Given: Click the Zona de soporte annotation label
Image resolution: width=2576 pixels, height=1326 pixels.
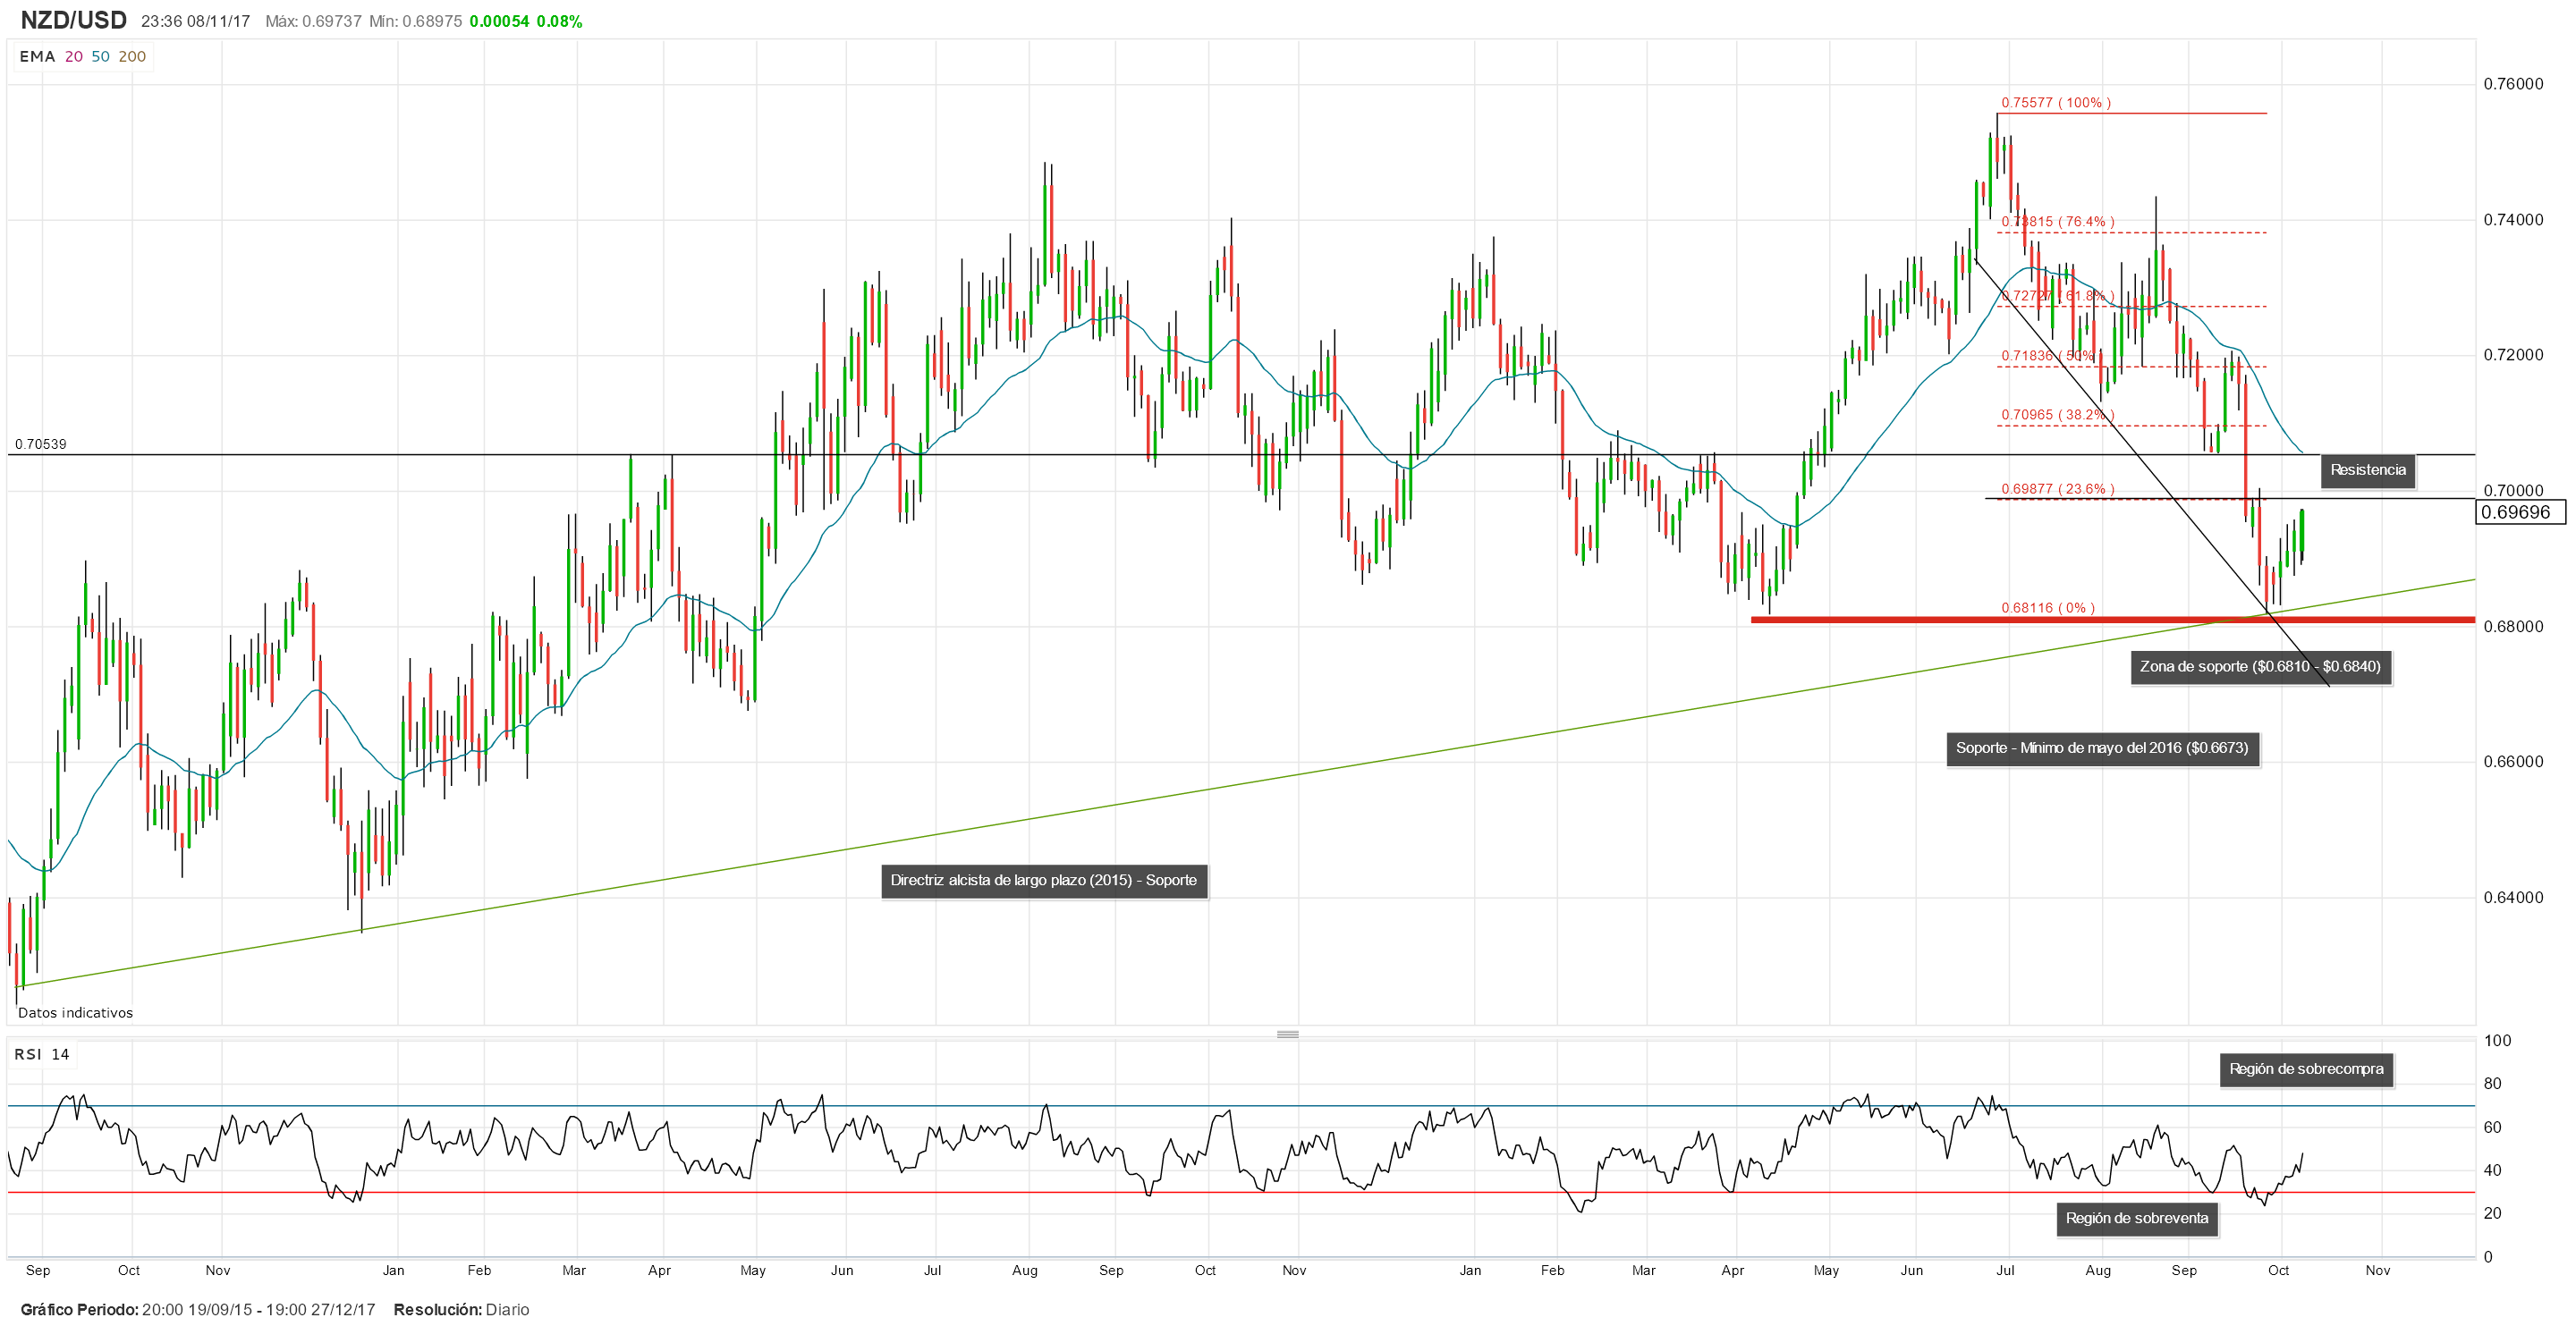Looking at the screenshot, I should 2260,666.
